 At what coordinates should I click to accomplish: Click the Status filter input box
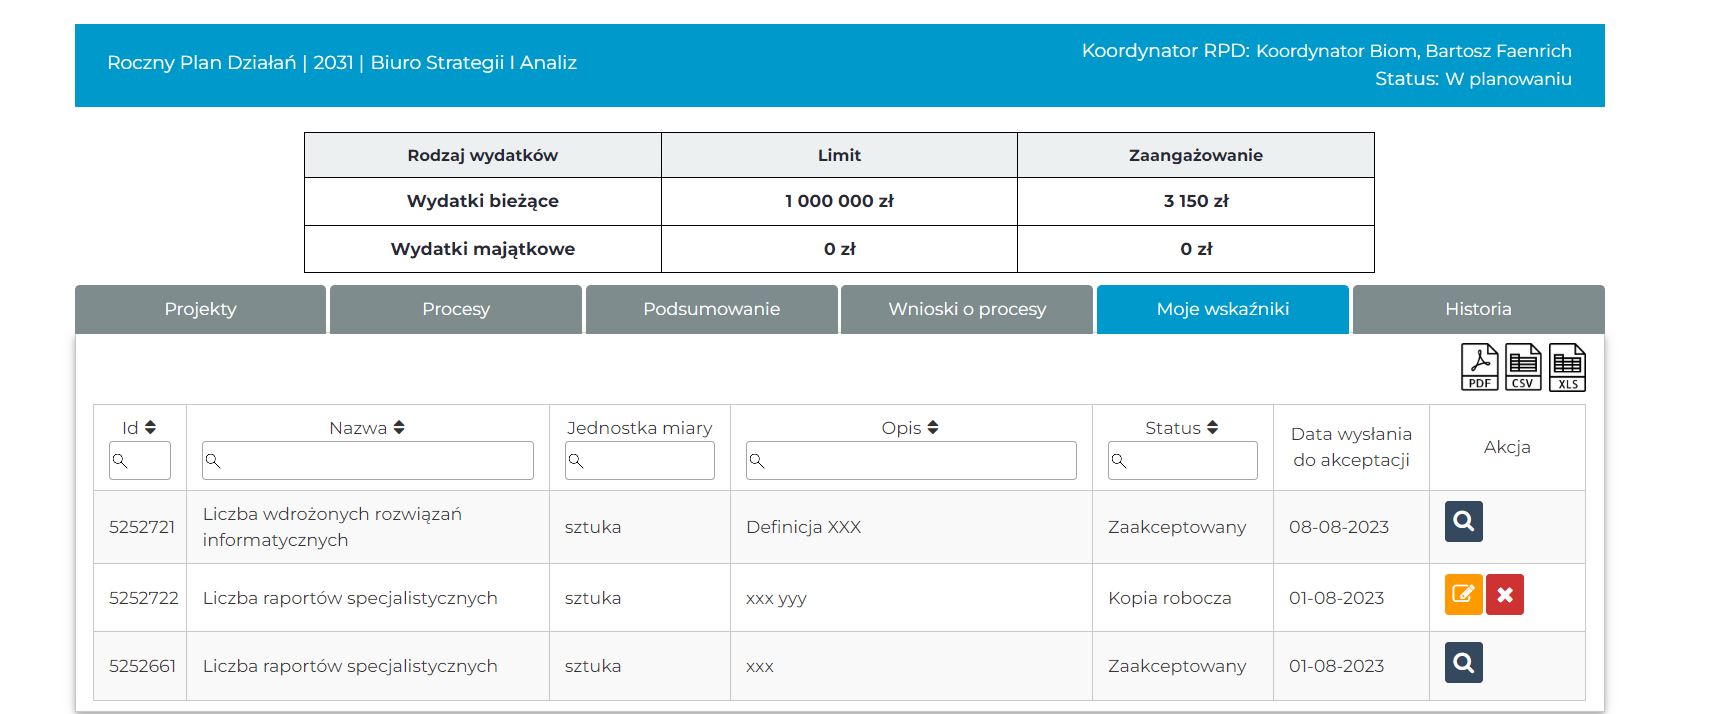1183,461
